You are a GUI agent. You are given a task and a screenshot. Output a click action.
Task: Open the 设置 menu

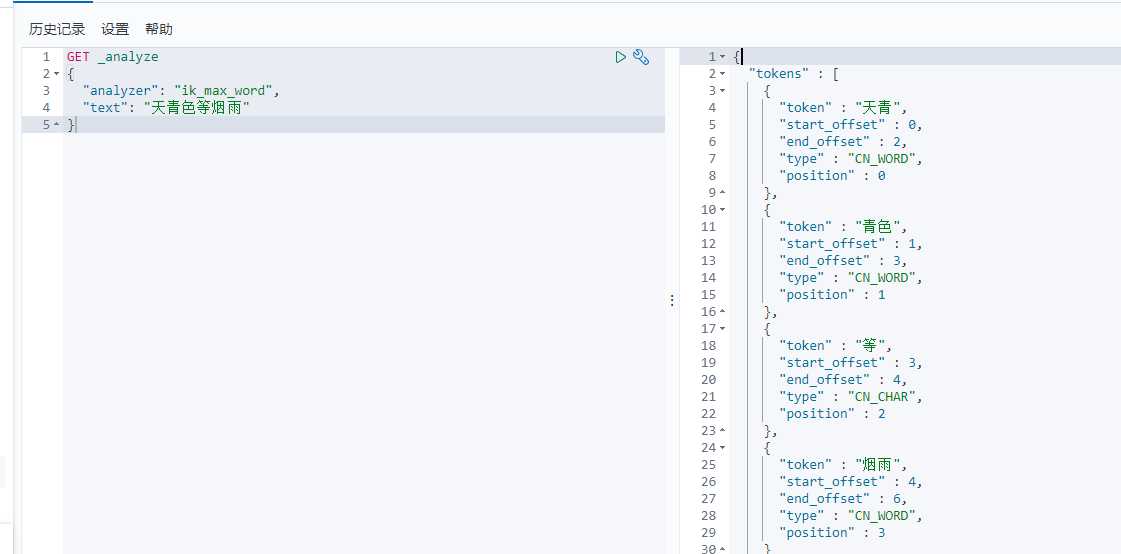[115, 29]
